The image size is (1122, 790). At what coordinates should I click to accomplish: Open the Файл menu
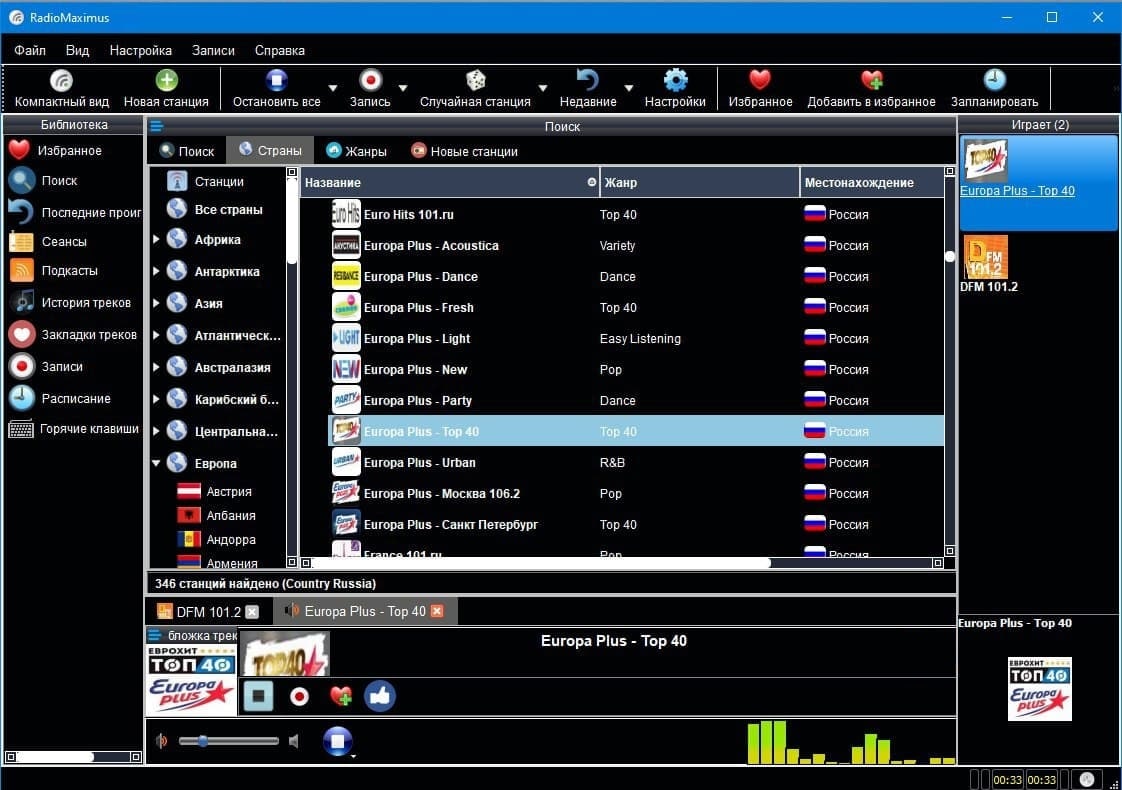pyautogui.click(x=30, y=50)
